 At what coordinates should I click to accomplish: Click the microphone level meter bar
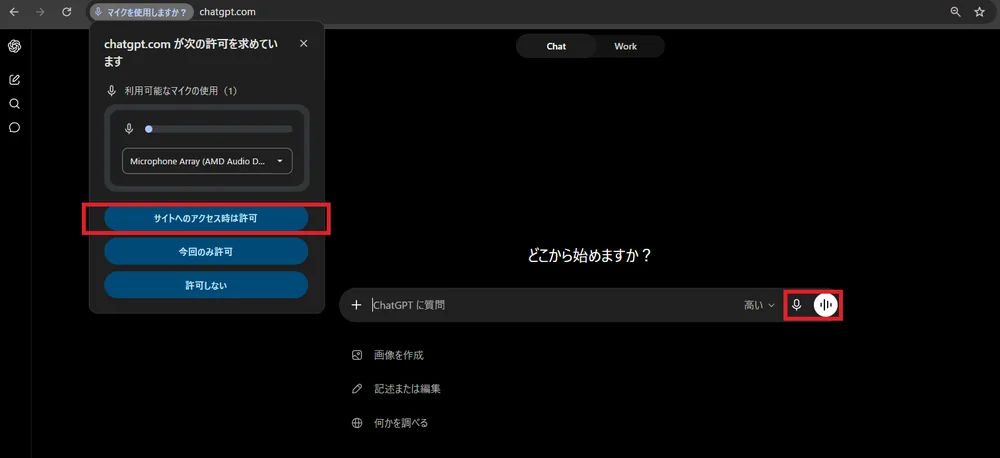219,129
